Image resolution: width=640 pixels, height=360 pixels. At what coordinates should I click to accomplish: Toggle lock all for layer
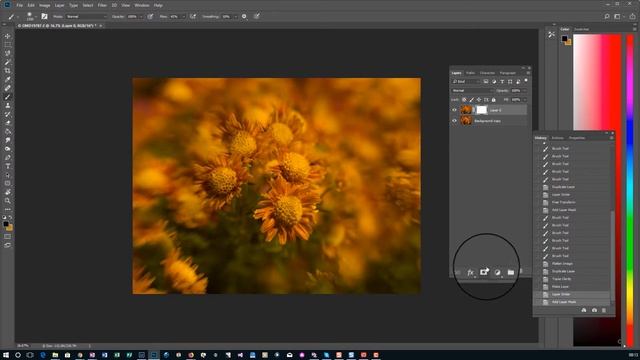click(x=493, y=100)
